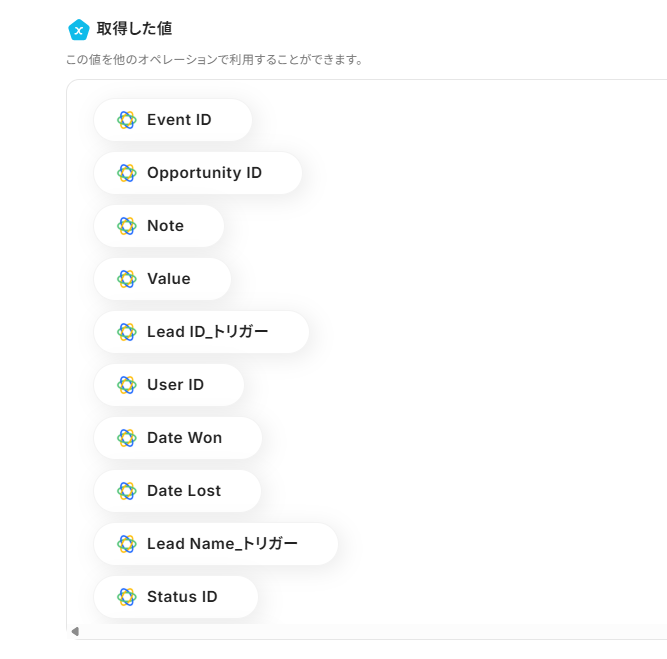The image size is (667, 659).
Task: Click the icon beside Value
Action: click(127, 279)
